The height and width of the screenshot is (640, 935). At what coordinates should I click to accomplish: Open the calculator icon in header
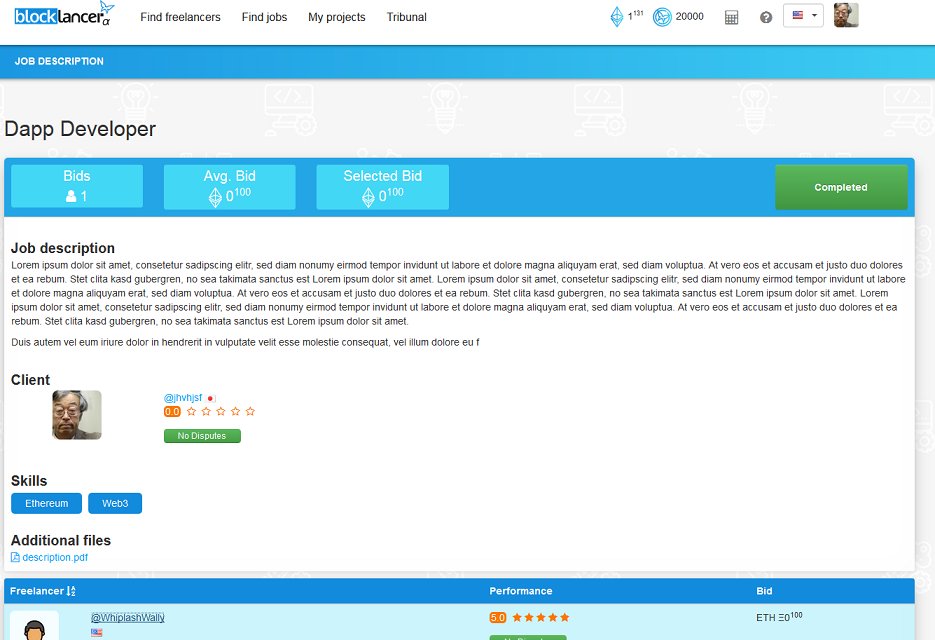[x=731, y=18]
